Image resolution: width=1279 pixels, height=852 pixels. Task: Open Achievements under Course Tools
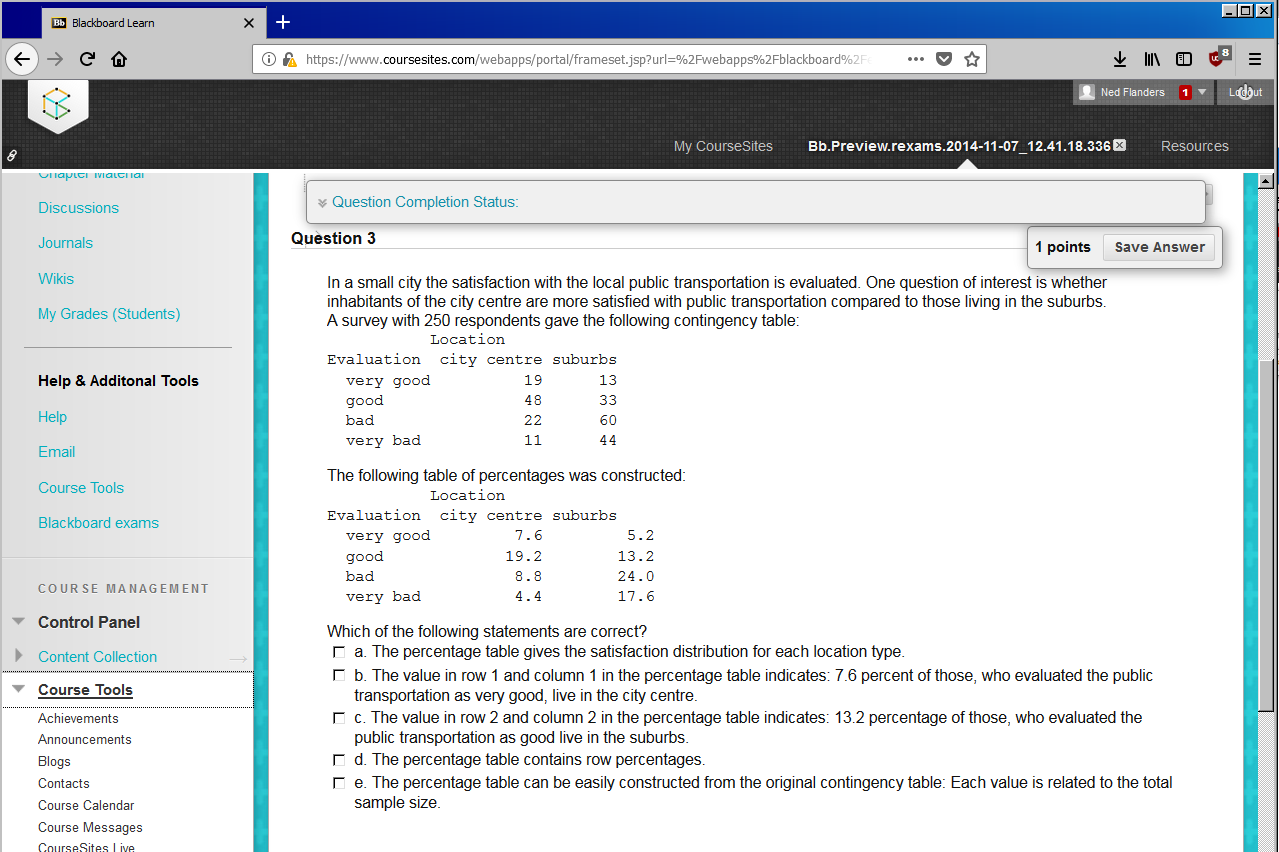[x=78, y=719]
